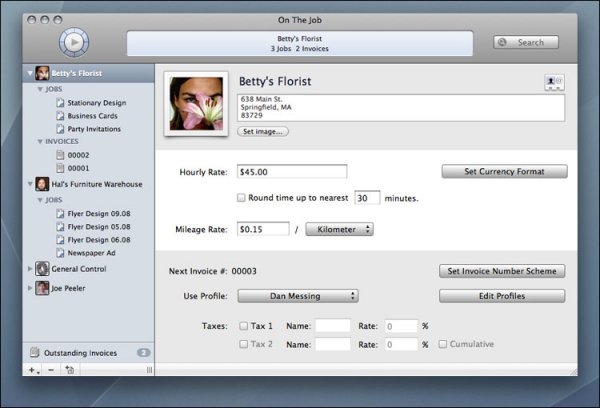Enable Round time up to nearest checkbox

[241, 198]
